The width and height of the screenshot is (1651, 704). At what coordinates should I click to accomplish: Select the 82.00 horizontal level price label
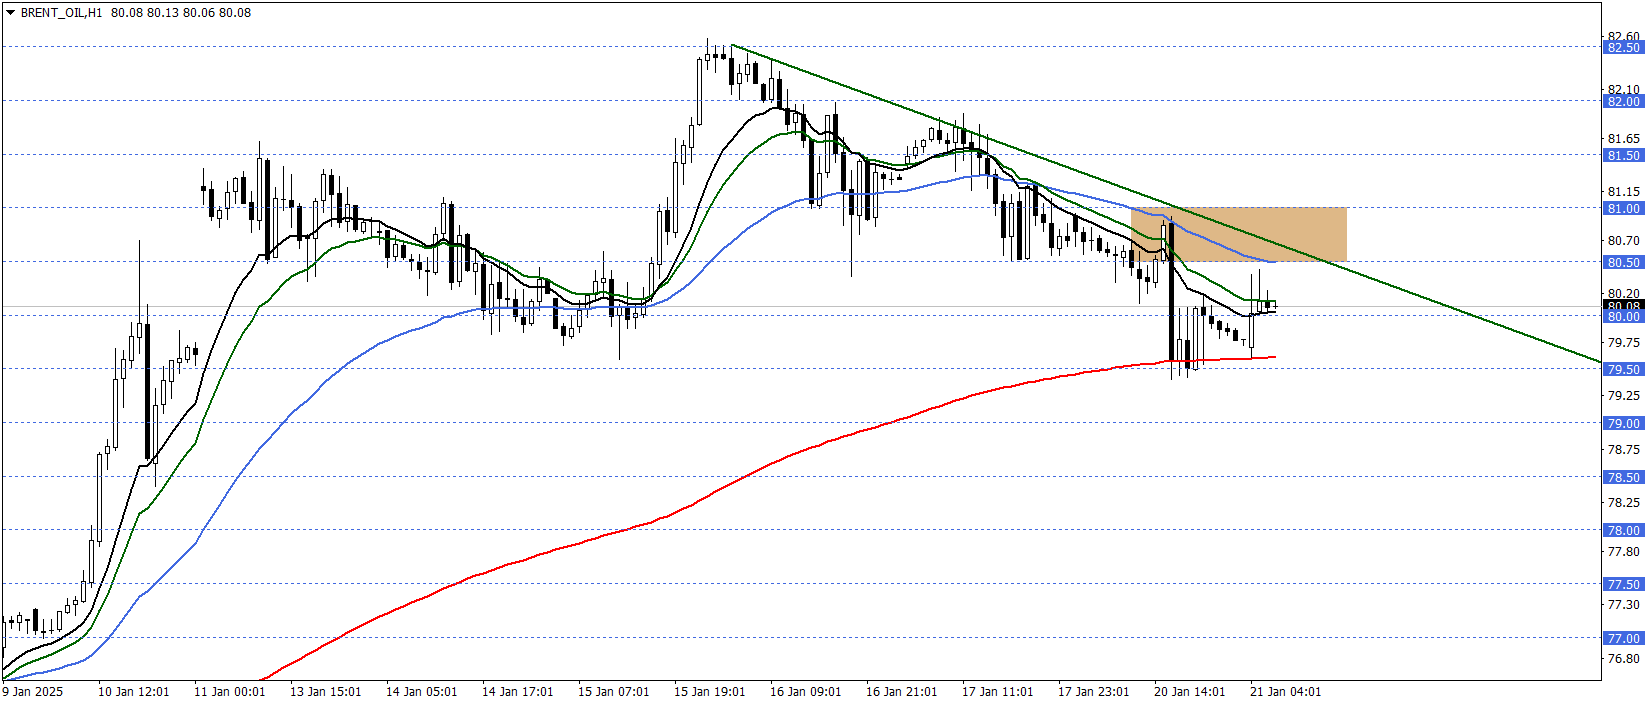pyautogui.click(x=1623, y=101)
